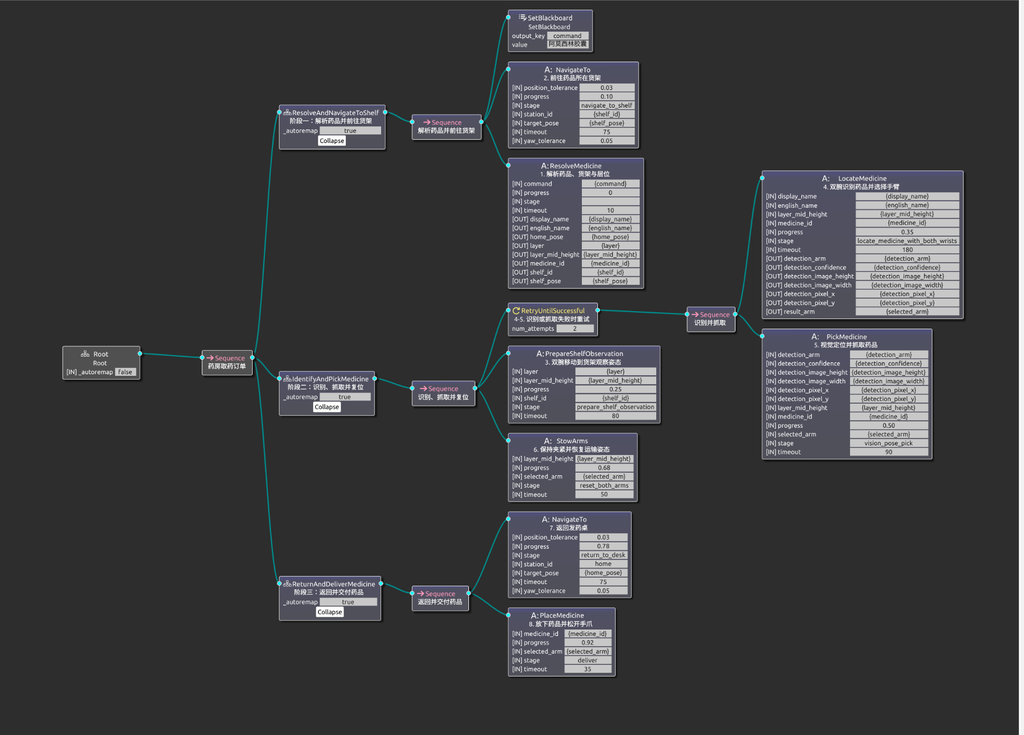Select the SetBlackboard node icon

point(522,18)
